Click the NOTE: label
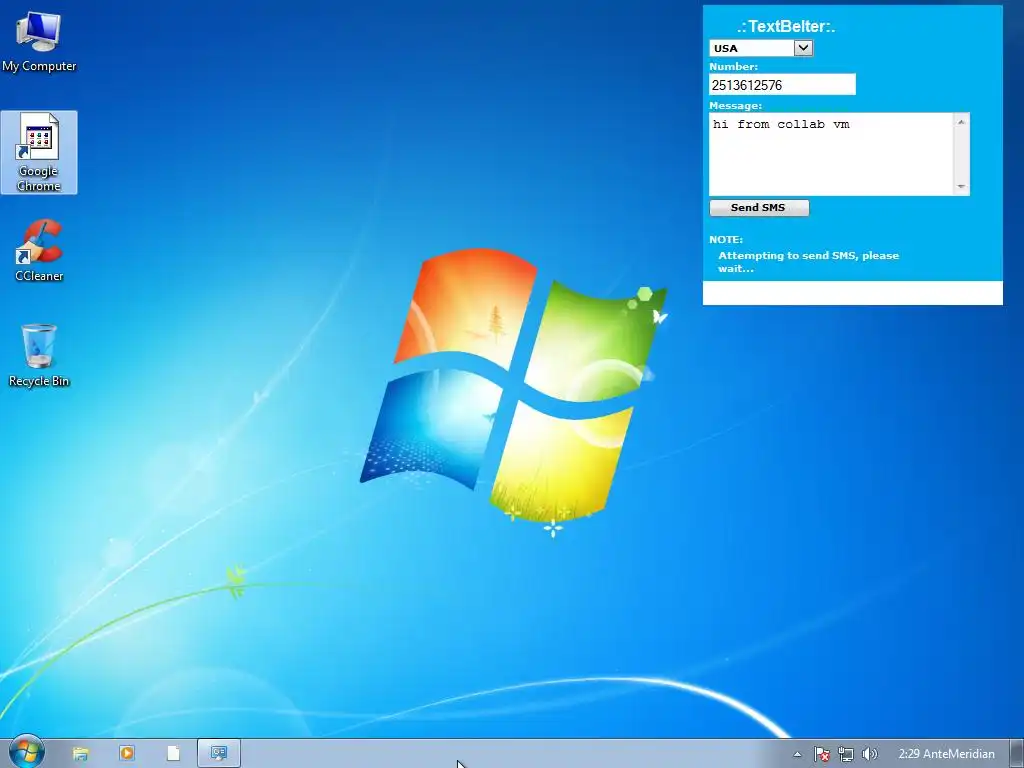This screenshot has width=1024, height=768. [726, 240]
